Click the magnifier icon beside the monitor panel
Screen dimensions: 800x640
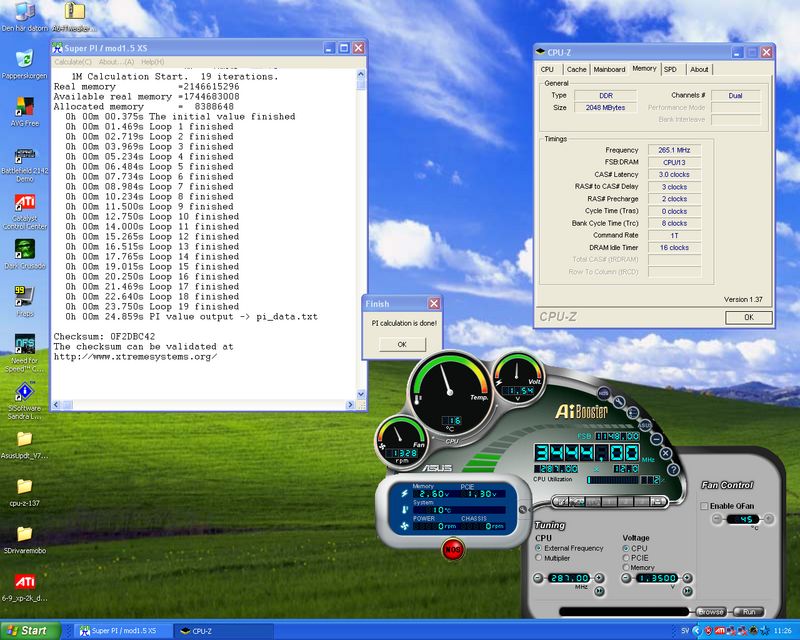coord(522,509)
